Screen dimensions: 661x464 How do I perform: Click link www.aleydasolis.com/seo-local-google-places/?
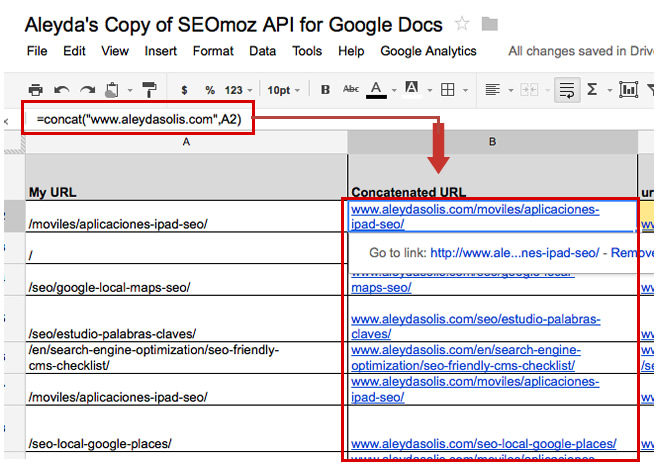(484, 444)
